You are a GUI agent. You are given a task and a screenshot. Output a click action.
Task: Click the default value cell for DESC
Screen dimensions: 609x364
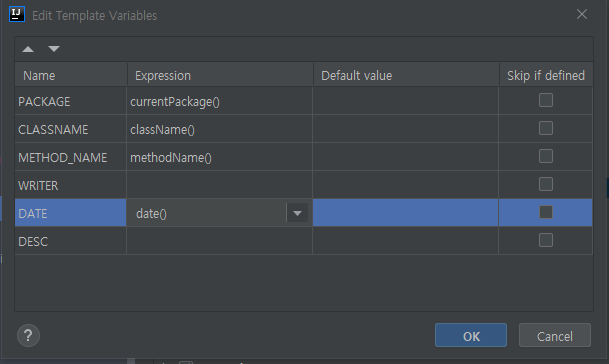coord(405,241)
